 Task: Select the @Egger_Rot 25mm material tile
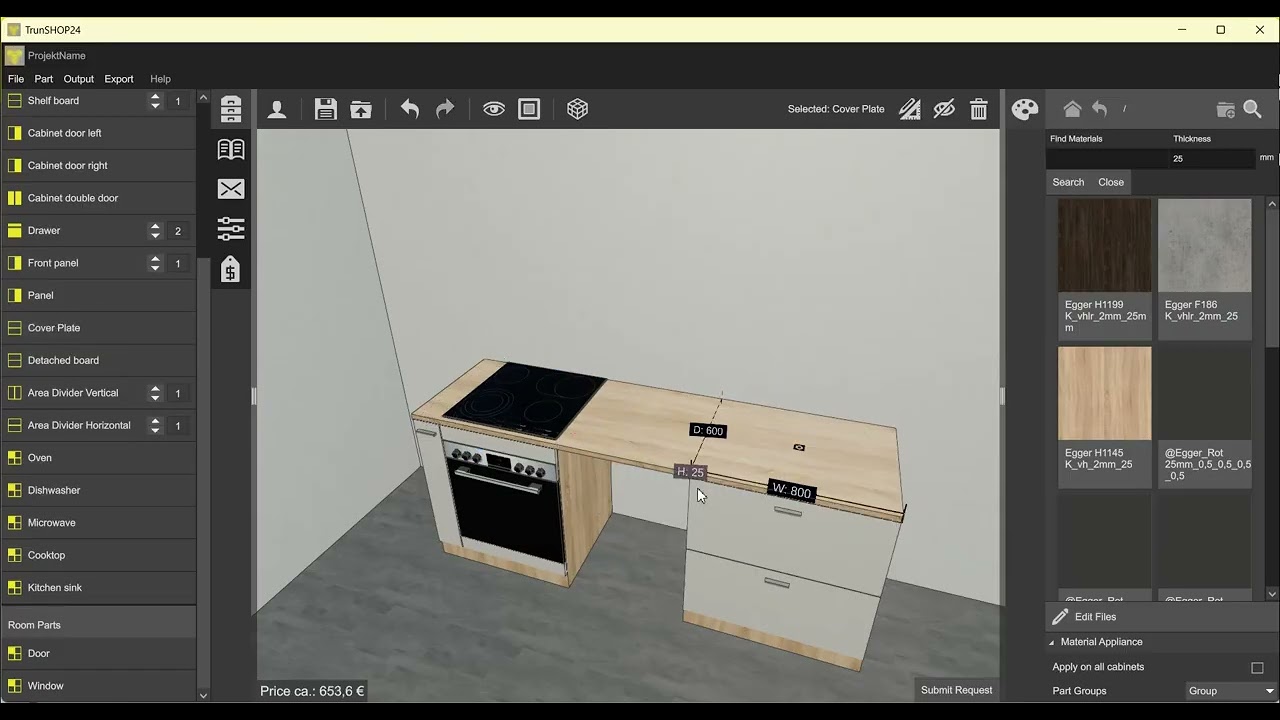click(1205, 416)
